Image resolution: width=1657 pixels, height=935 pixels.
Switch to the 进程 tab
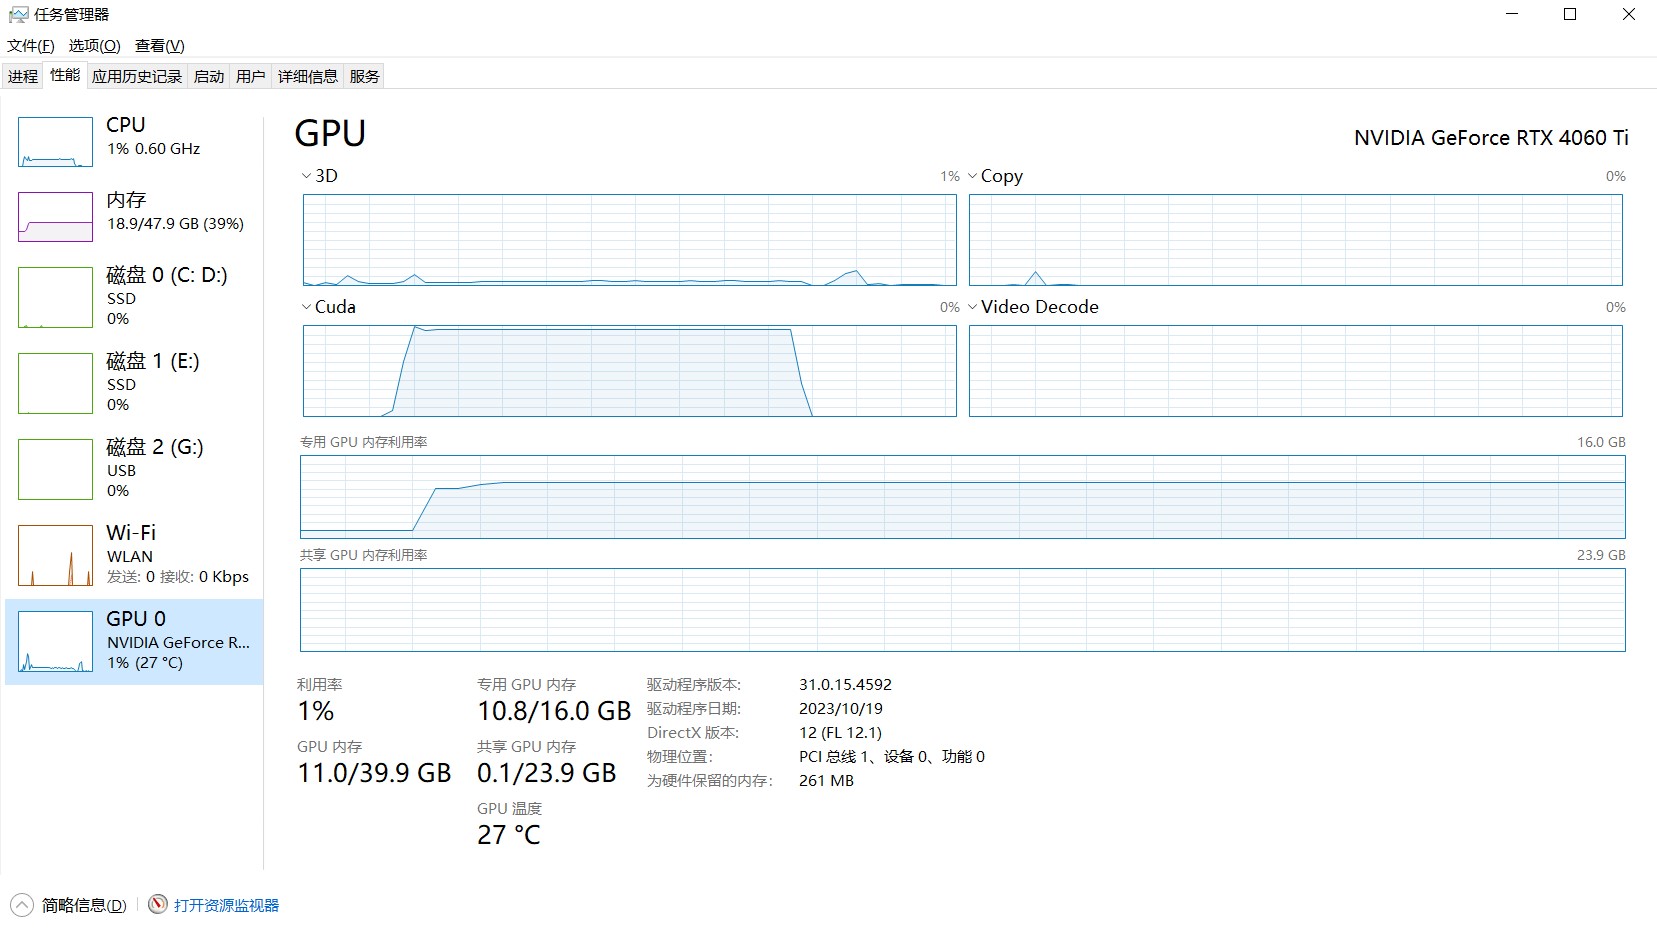pyautogui.click(x=23, y=76)
